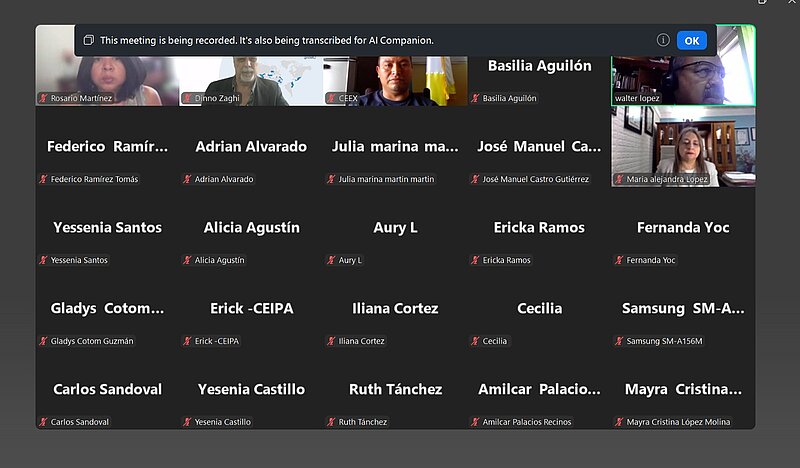Select walter lopez's active speaker video
Image resolution: width=800 pixels, height=468 pixels.
(x=683, y=72)
